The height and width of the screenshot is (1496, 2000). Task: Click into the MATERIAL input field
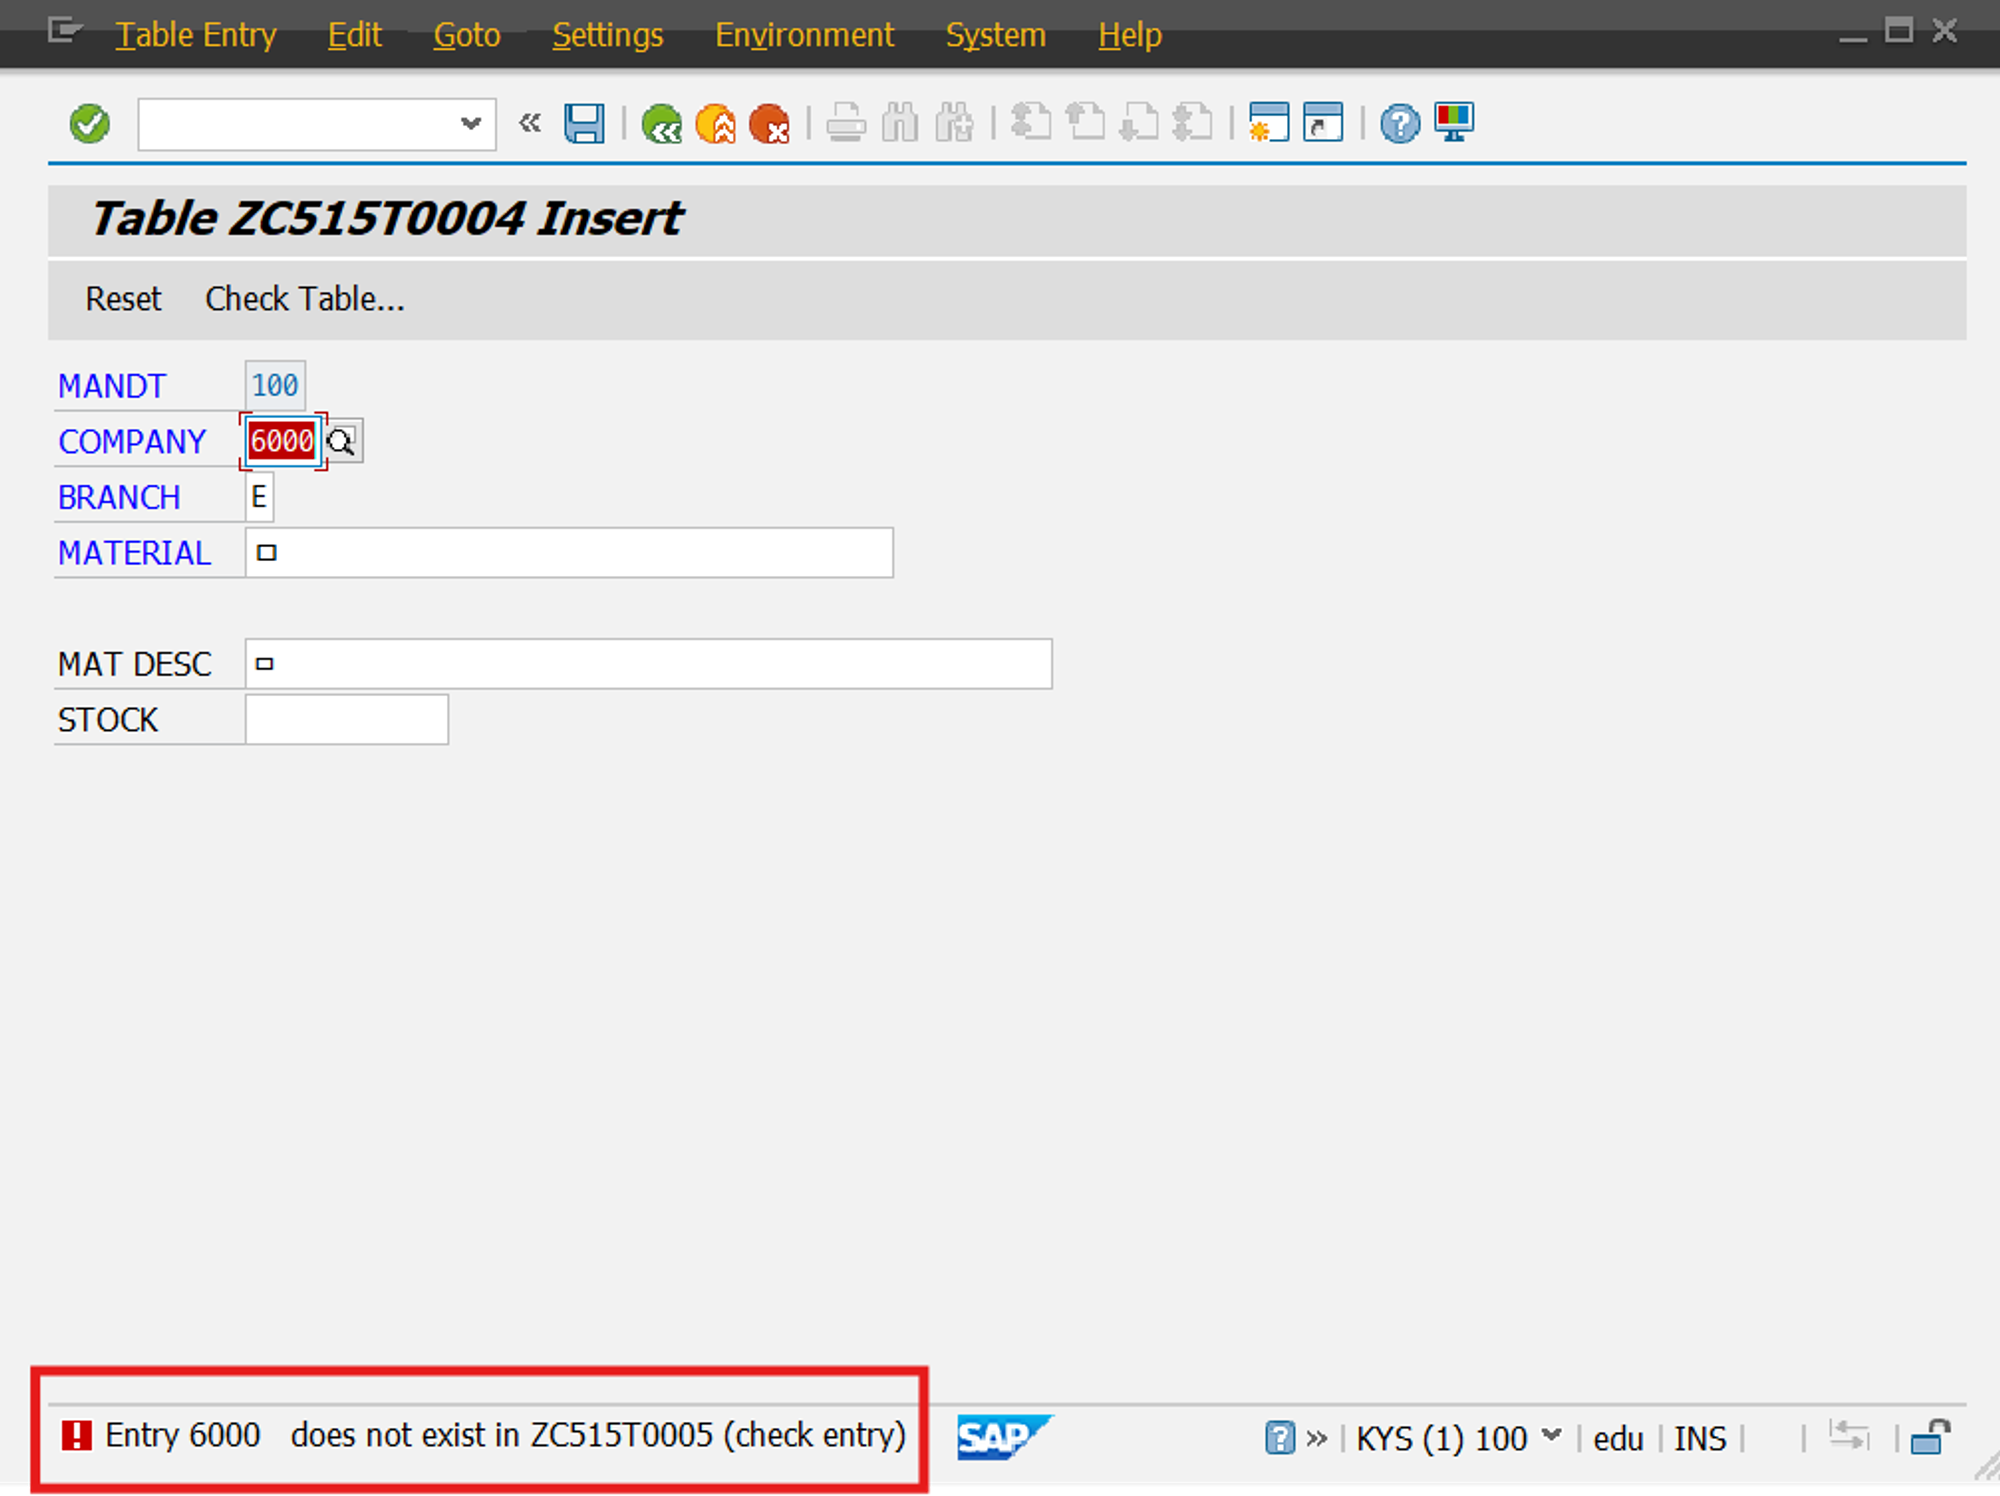[569, 553]
